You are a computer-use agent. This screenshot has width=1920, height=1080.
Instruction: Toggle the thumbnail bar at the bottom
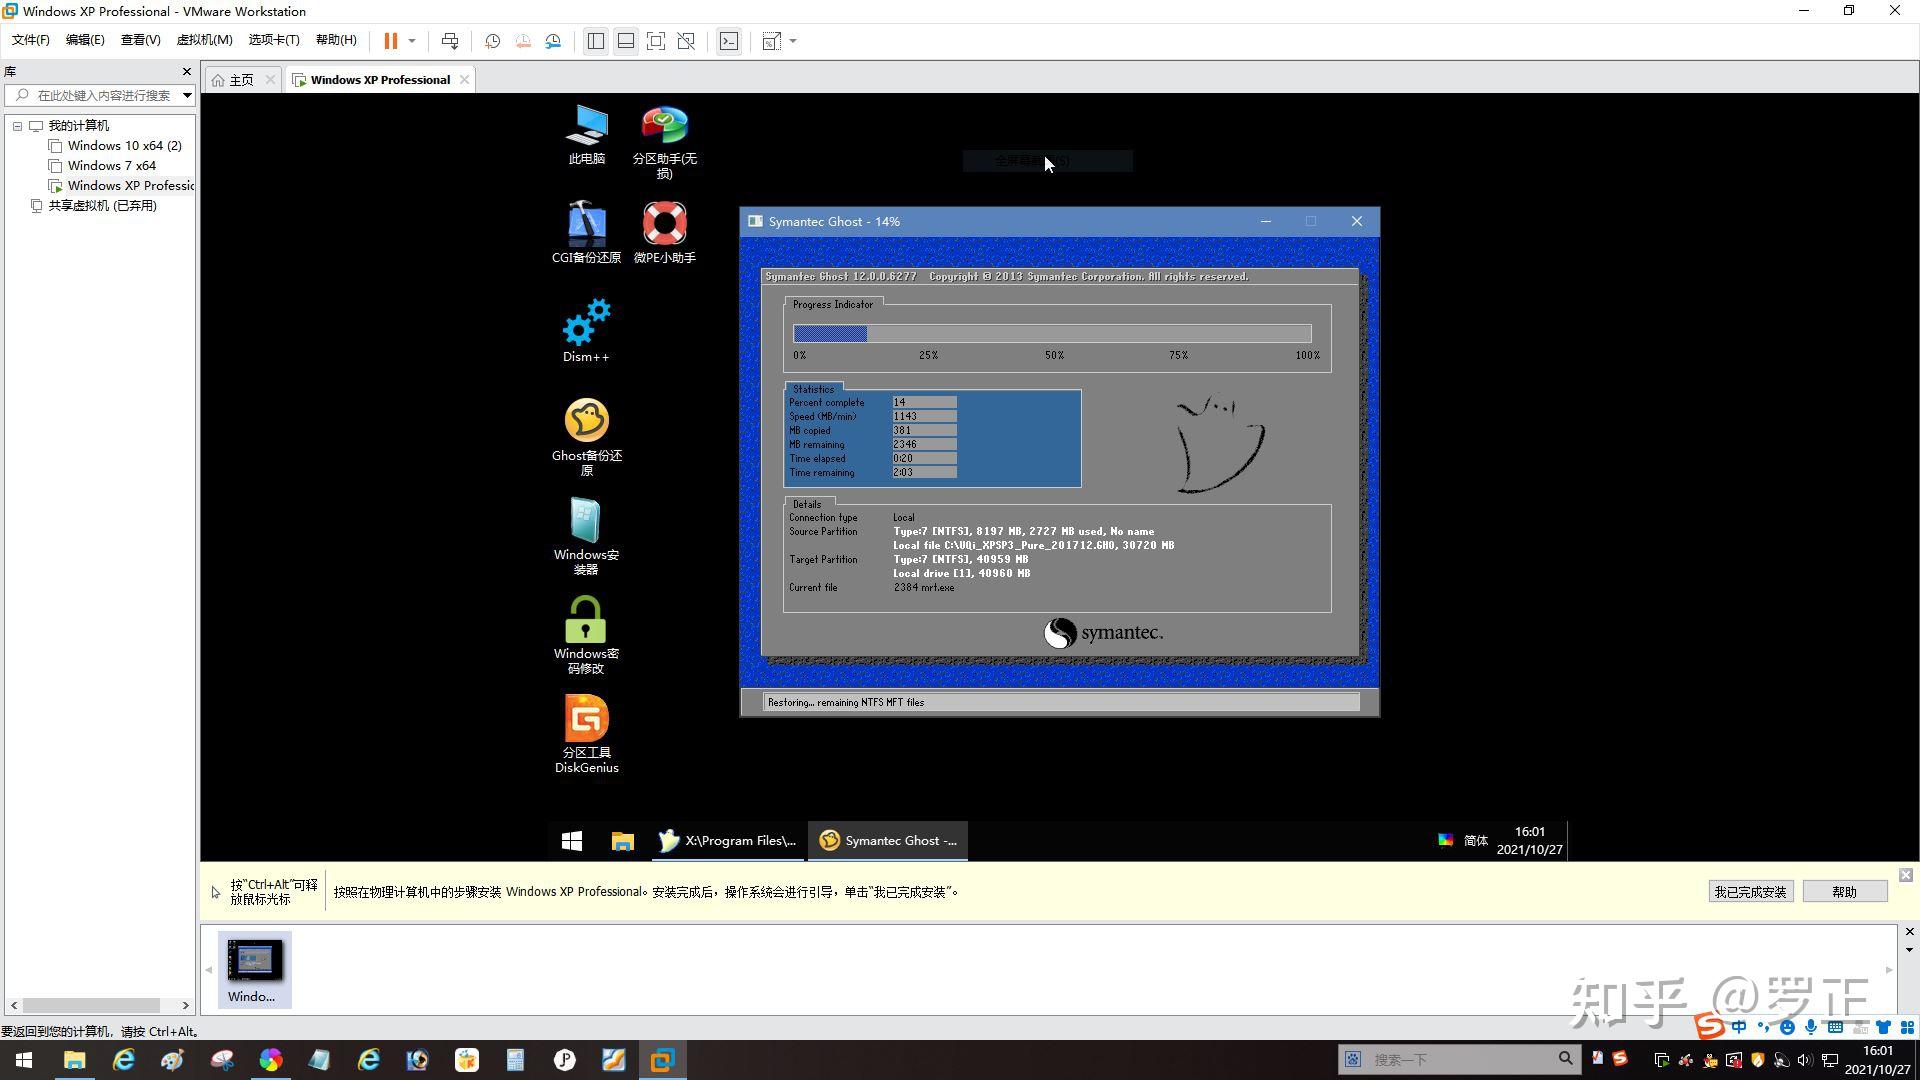(x=626, y=41)
